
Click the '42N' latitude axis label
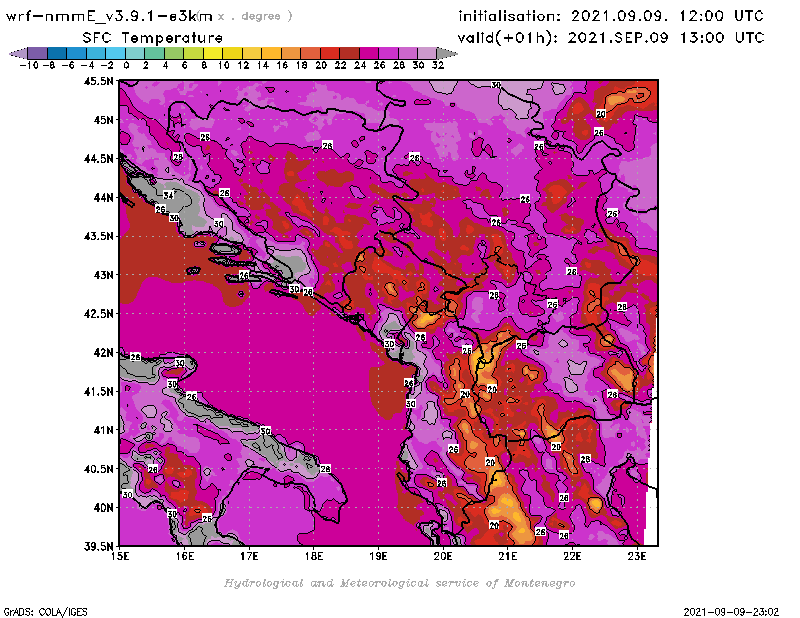click(103, 353)
